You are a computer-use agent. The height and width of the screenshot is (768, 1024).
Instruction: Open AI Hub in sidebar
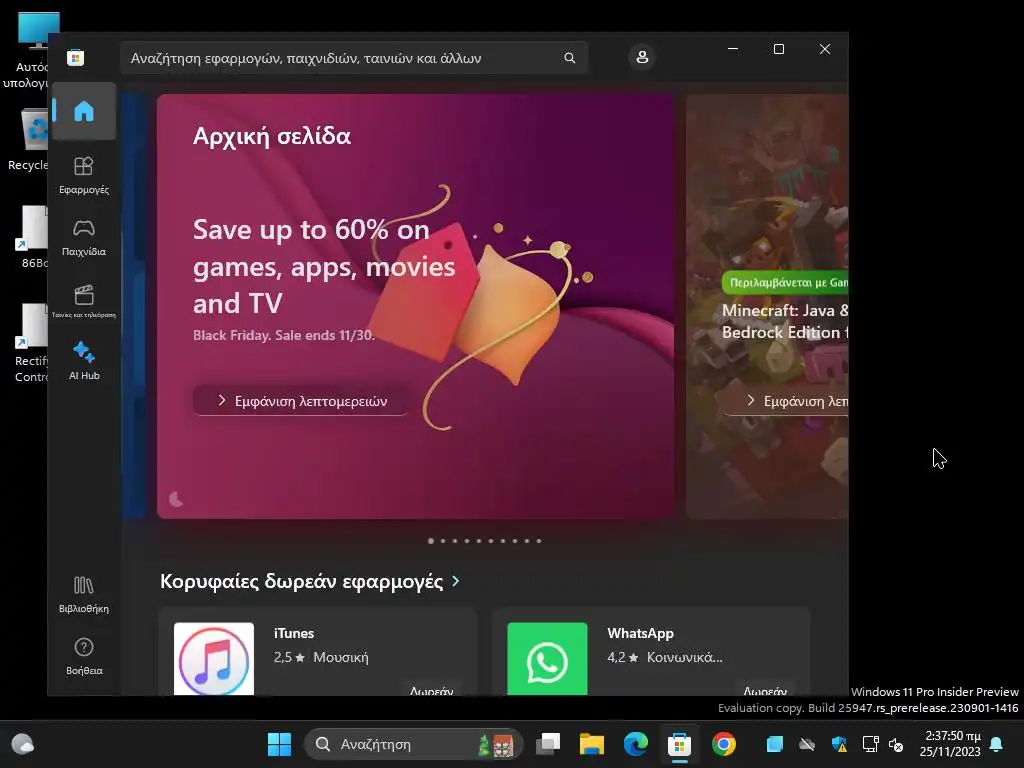pos(84,361)
